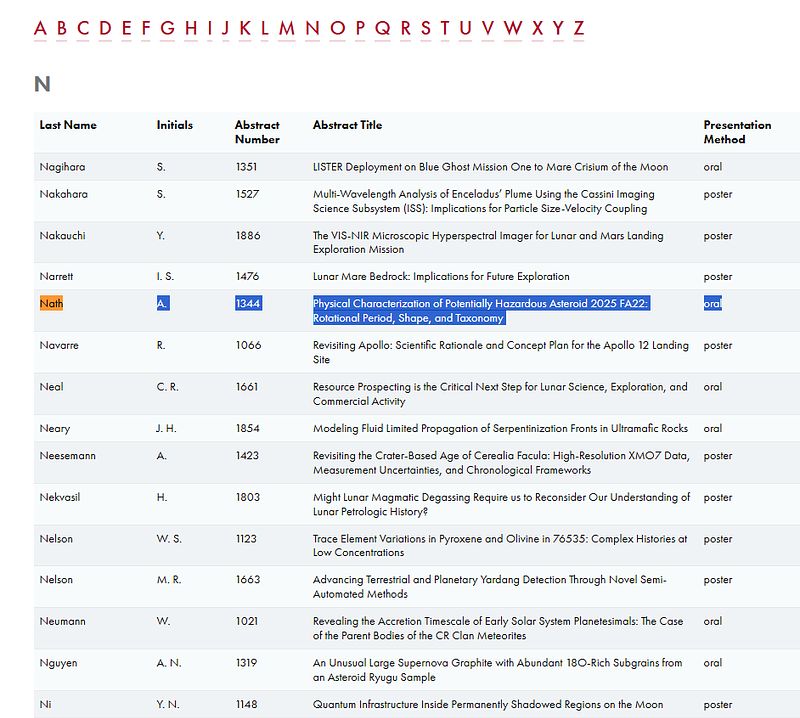800x718 pixels.
Task: Select abstract number 1319 for Nguyen
Action: [x=246, y=662]
